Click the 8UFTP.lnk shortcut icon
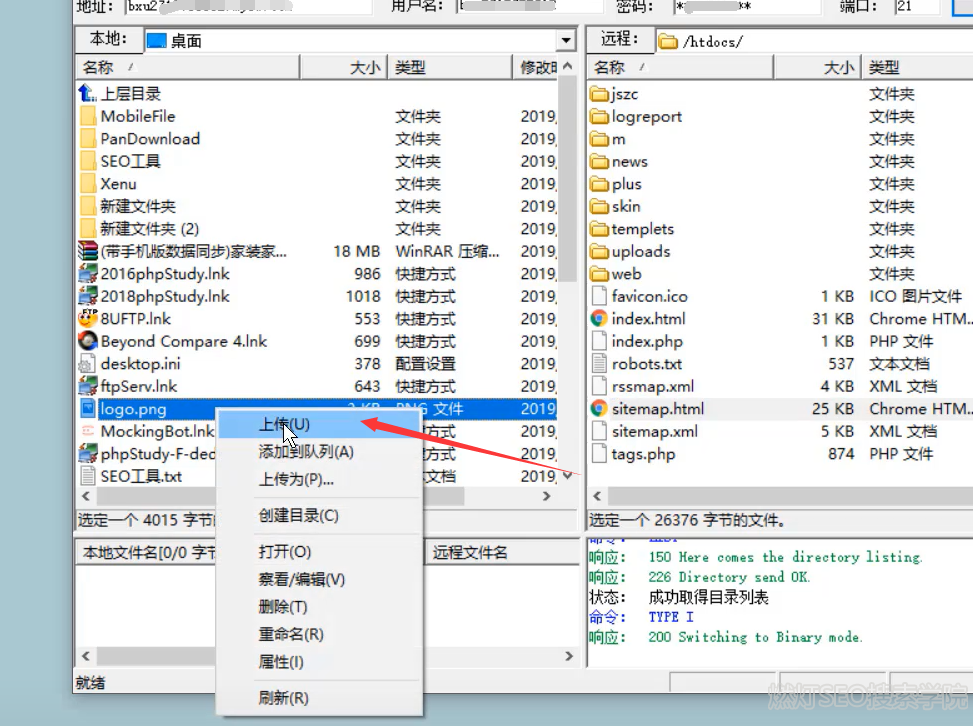Viewport: 973px width, 726px height. click(87, 319)
